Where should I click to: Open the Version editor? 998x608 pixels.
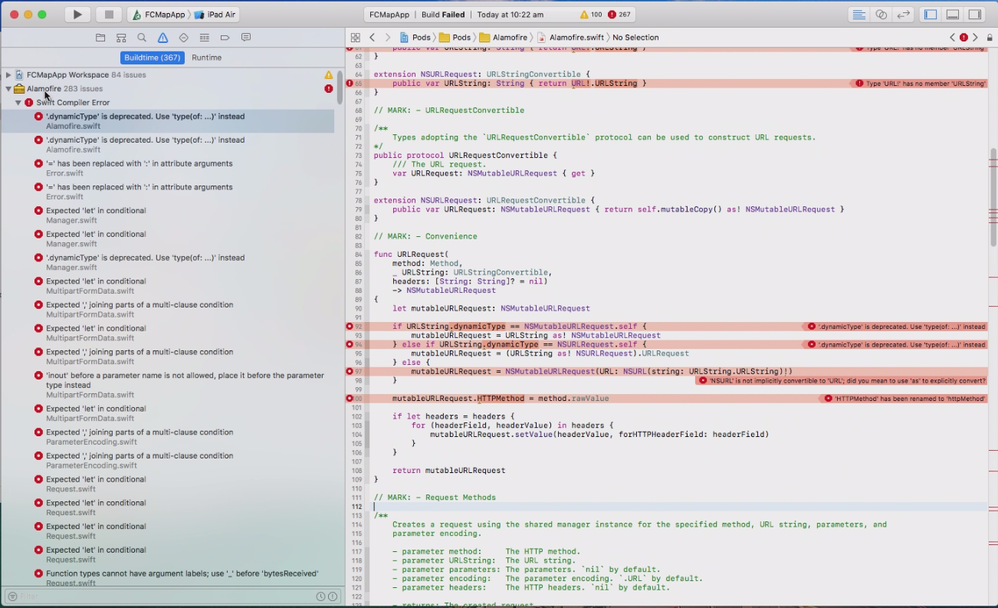pyautogui.click(x=904, y=15)
